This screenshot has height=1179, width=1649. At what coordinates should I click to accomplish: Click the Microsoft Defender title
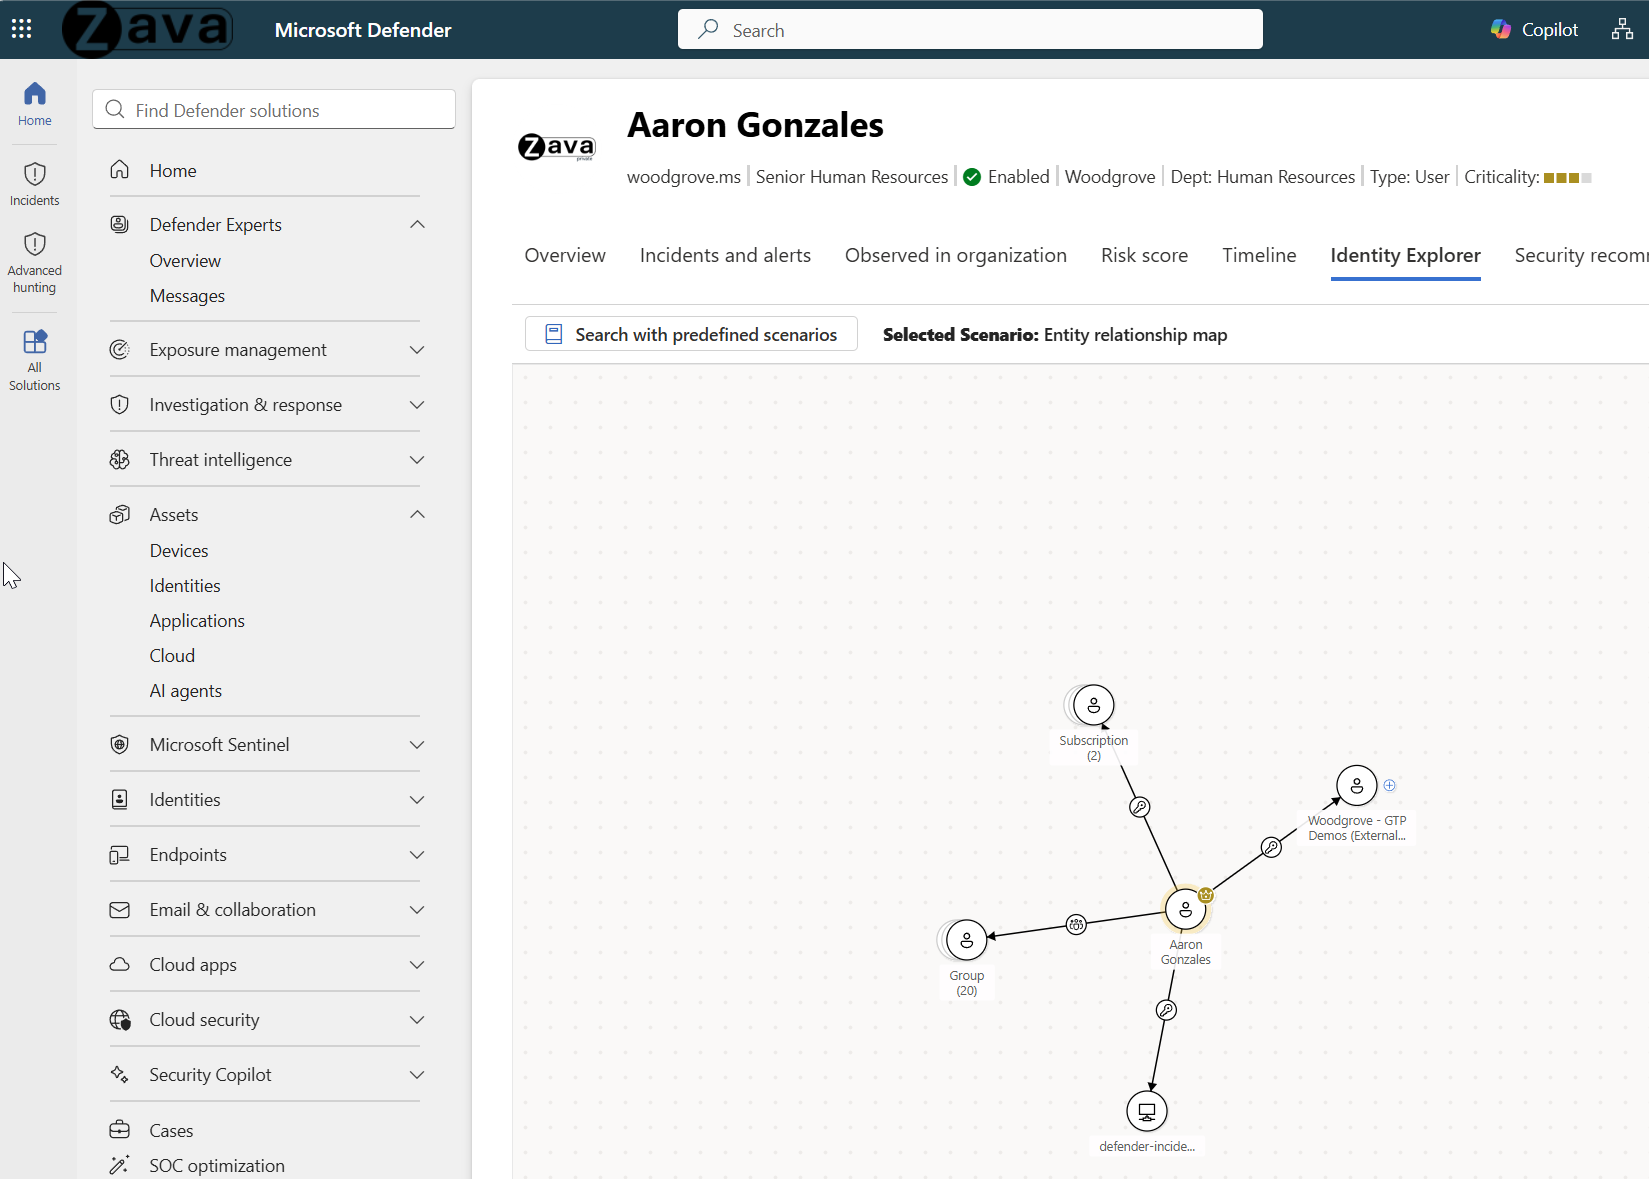point(363,30)
